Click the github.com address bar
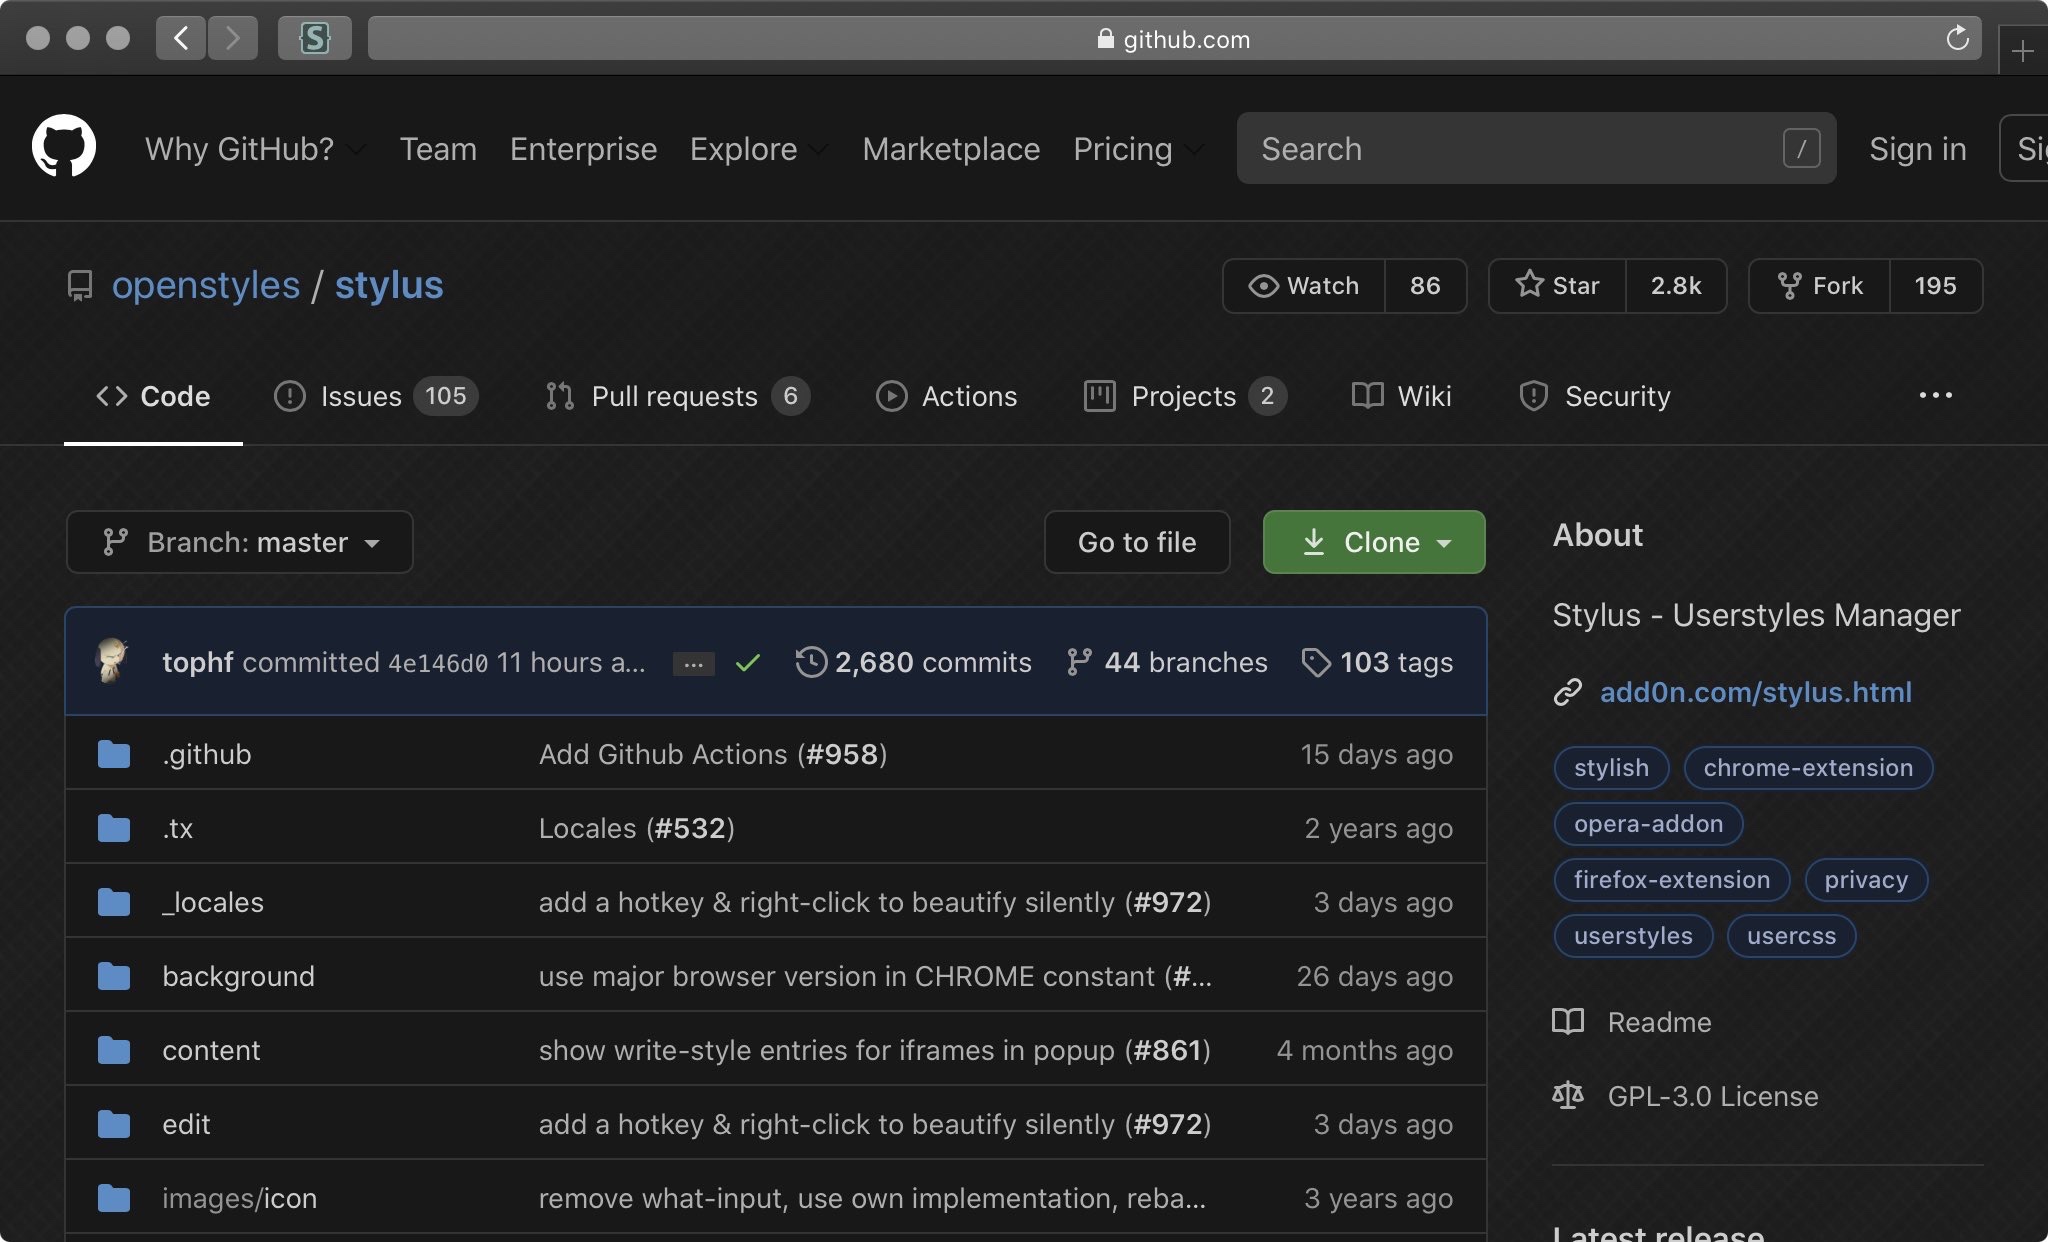 tap(1174, 38)
